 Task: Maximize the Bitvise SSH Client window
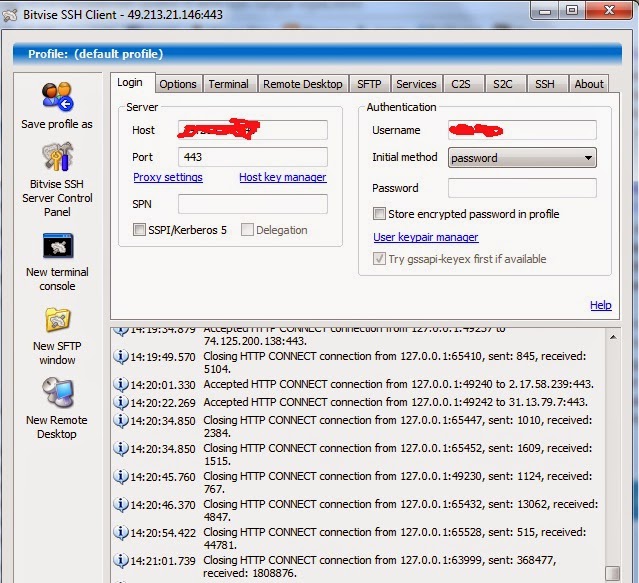coord(572,11)
